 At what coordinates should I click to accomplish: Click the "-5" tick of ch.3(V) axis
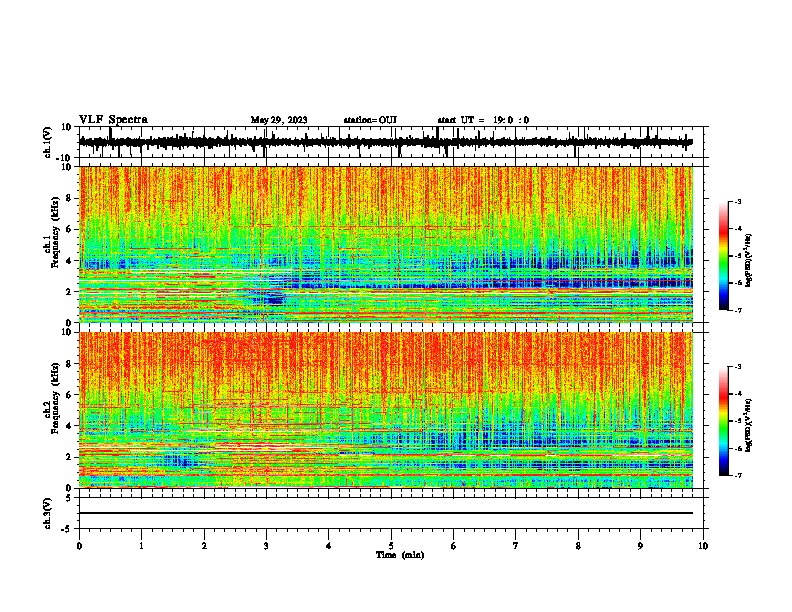[67, 529]
